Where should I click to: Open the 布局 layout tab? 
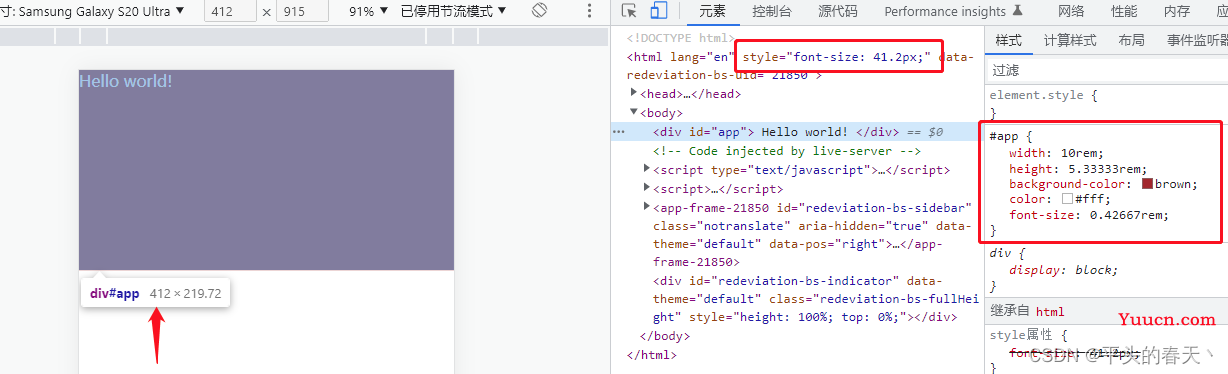pos(1131,40)
